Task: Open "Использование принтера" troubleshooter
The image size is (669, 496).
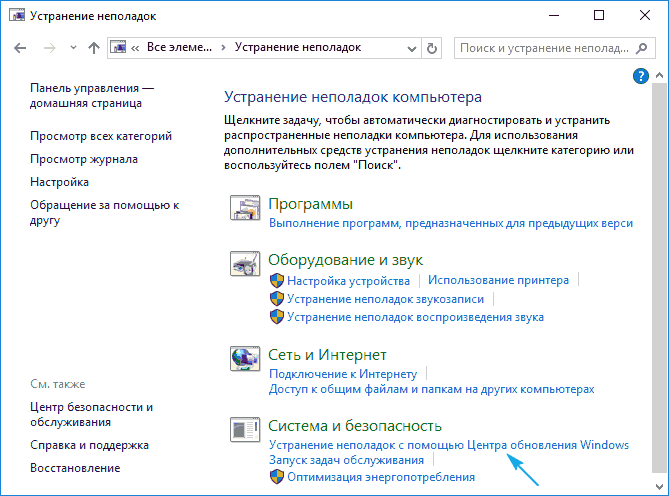Action: [x=498, y=281]
